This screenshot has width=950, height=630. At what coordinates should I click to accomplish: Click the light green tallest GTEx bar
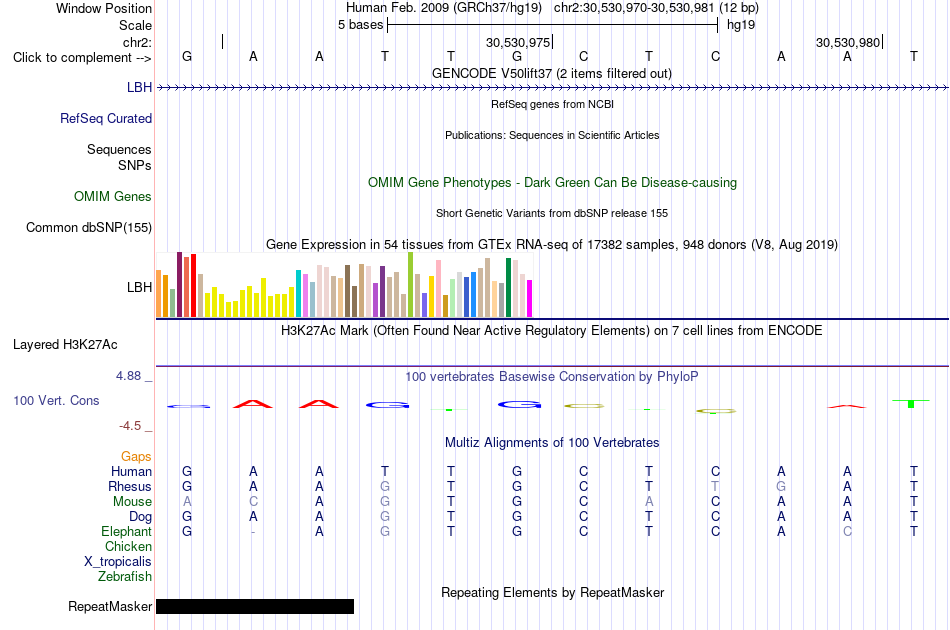[x=411, y=285]
